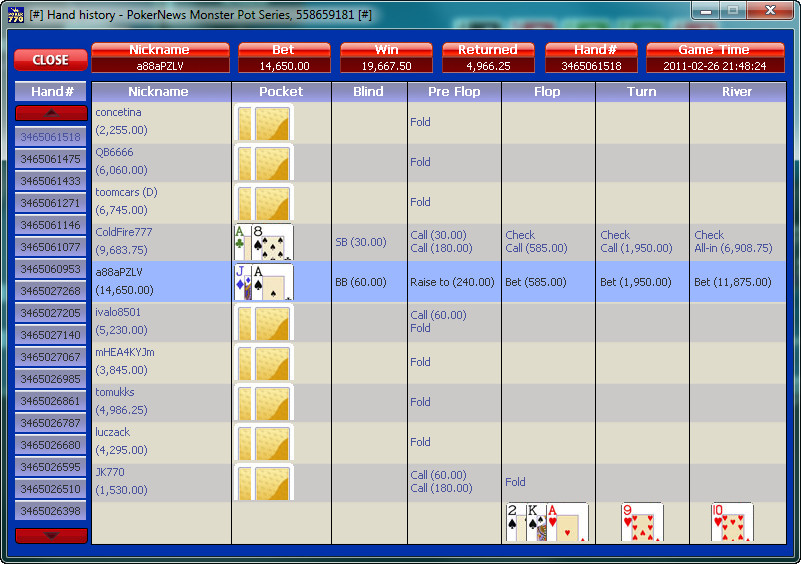Click a88aPZLV's BB (60.00) blind

pyautogui.click(x=361, y=282)
